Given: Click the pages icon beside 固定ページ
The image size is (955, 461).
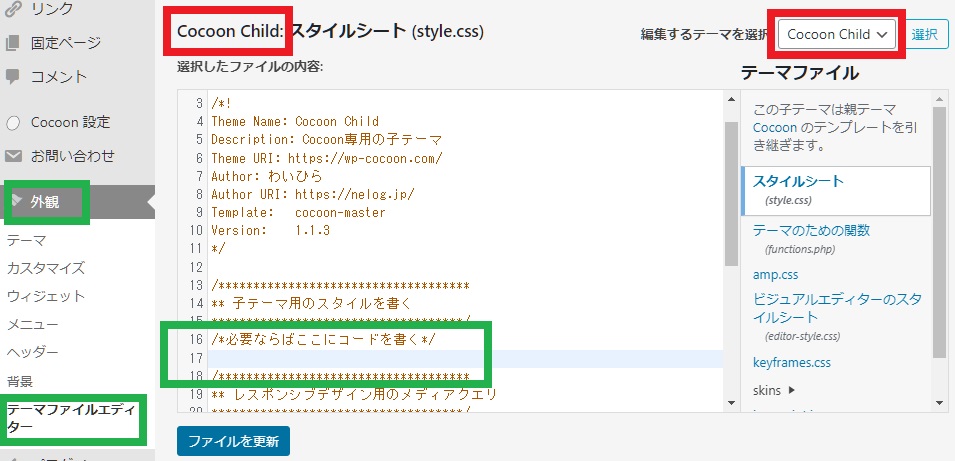Looking at the screenshot, I should pyautogui.click(x=12, y=43).
